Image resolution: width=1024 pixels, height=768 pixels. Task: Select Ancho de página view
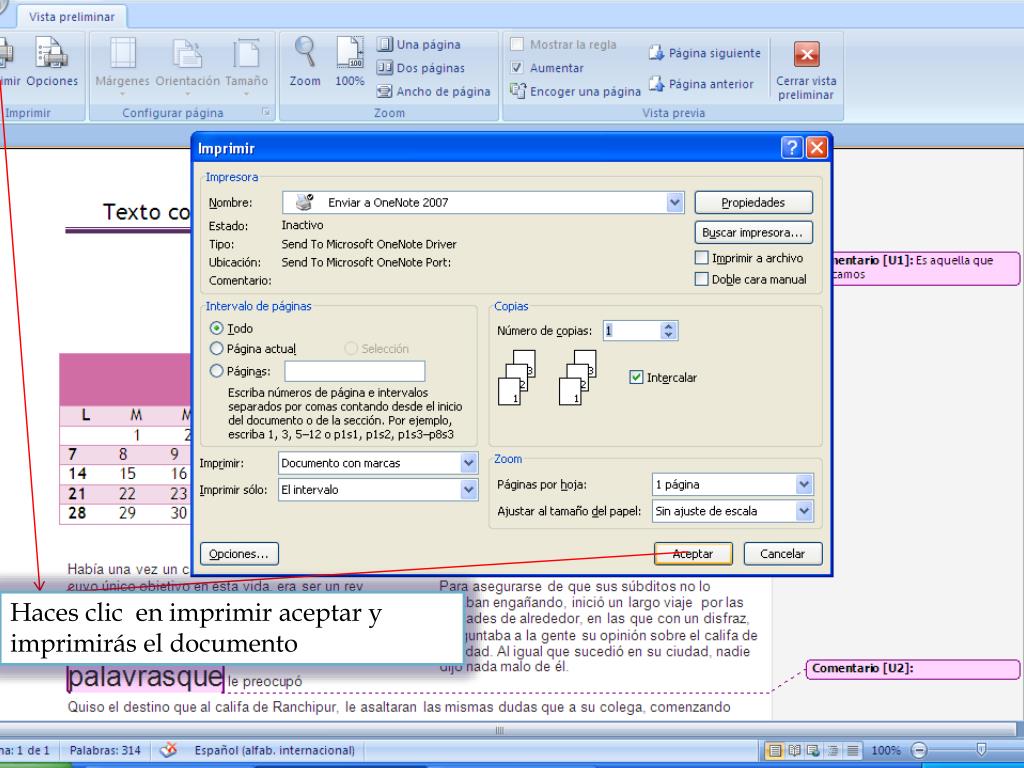(x=434, y=91)
